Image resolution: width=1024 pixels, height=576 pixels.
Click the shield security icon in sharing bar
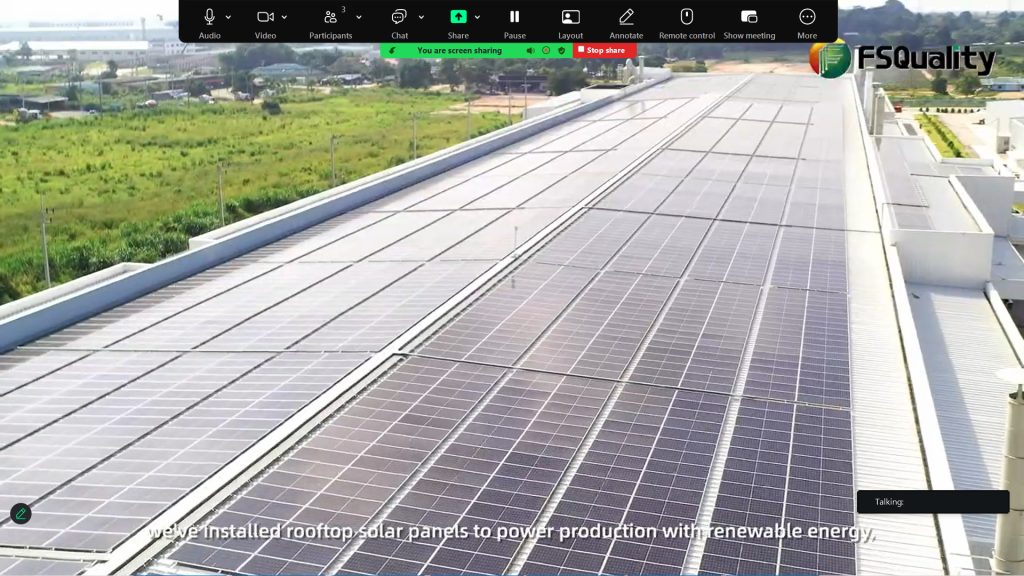pos(562,50)
